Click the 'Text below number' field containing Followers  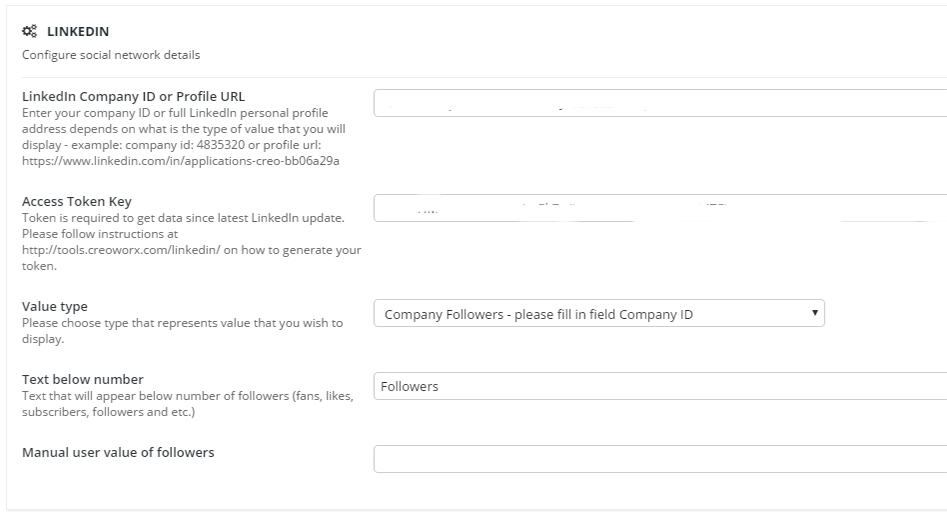pyautogui.click(x=660, y=386)
